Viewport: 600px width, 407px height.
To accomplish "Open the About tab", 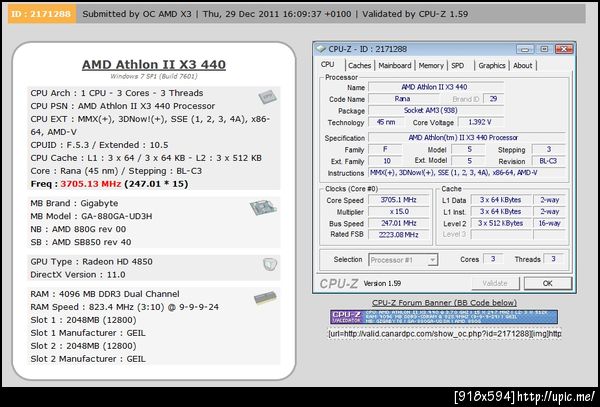I will coord(523,65).
